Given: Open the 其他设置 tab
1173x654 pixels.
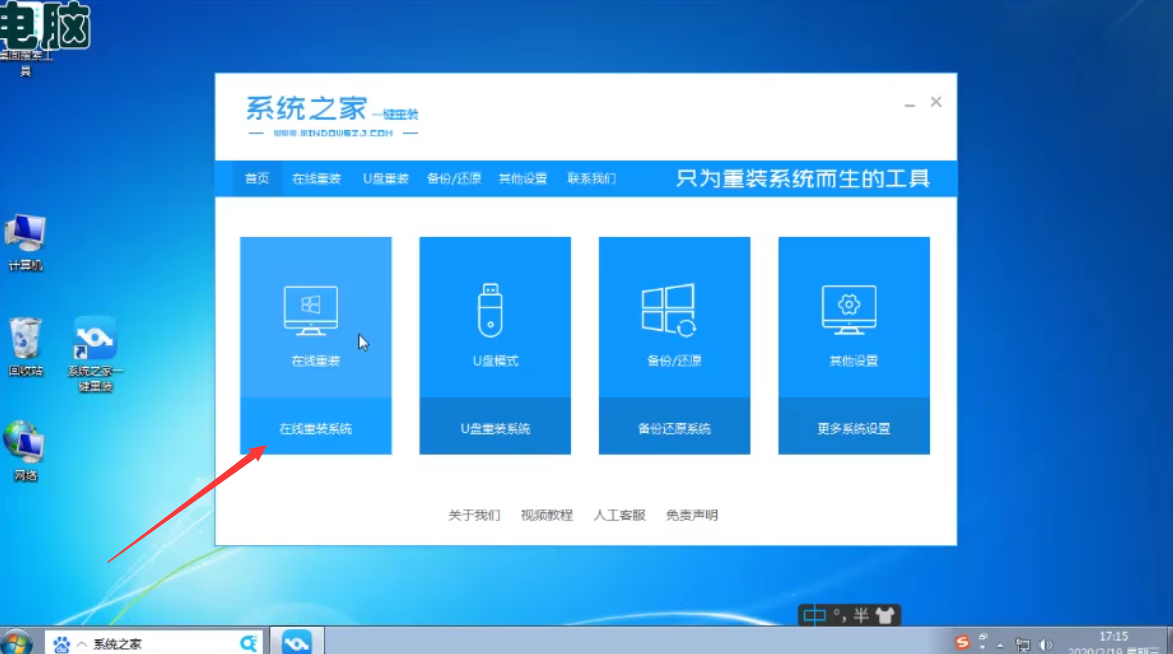Looking at the screenshot, I should tap(523, 178).
